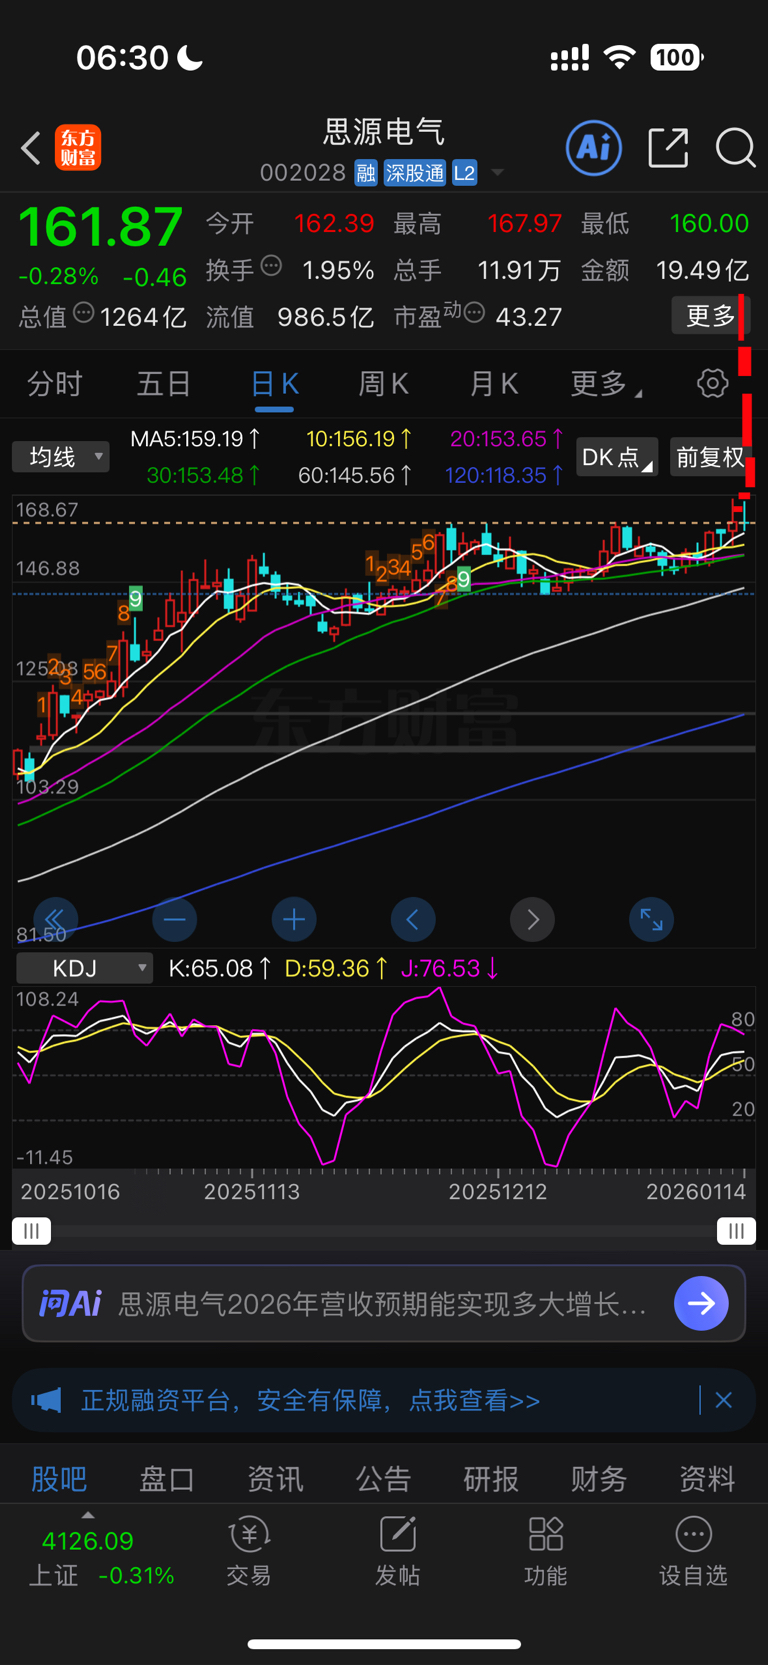
Task: Move chart left with left arrow icon
Action: (413, 919)
